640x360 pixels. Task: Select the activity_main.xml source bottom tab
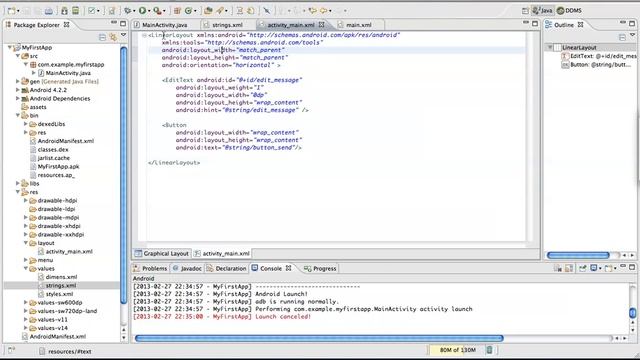(222, 253)
